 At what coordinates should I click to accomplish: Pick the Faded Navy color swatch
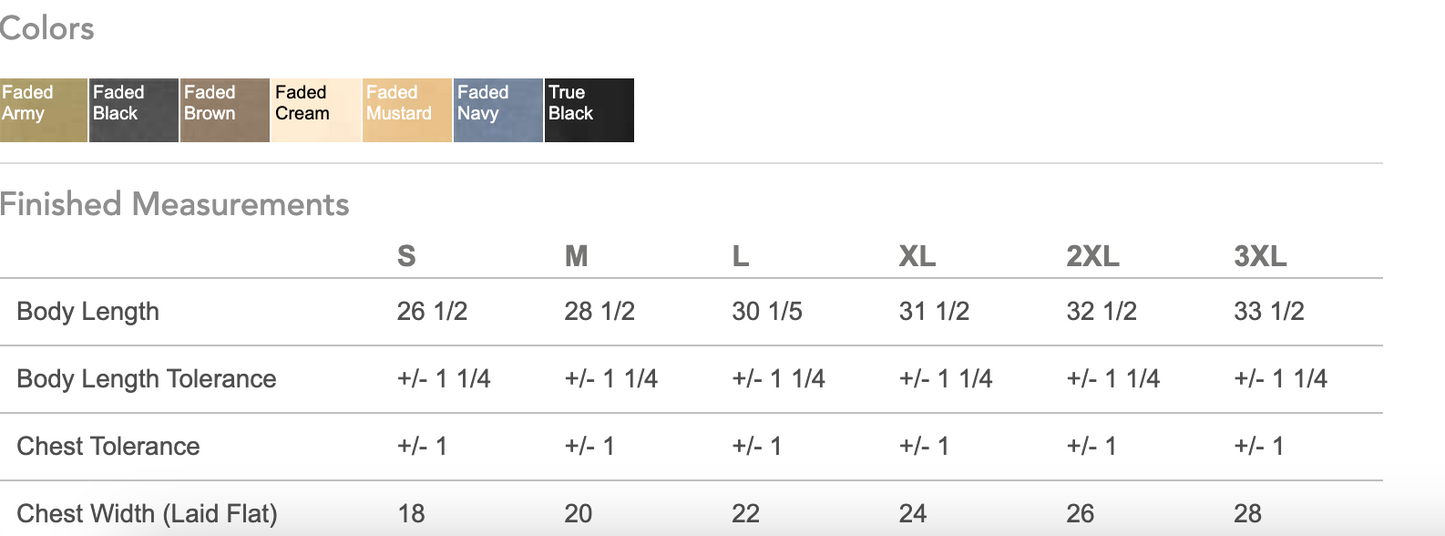click(x=498, y=110)
